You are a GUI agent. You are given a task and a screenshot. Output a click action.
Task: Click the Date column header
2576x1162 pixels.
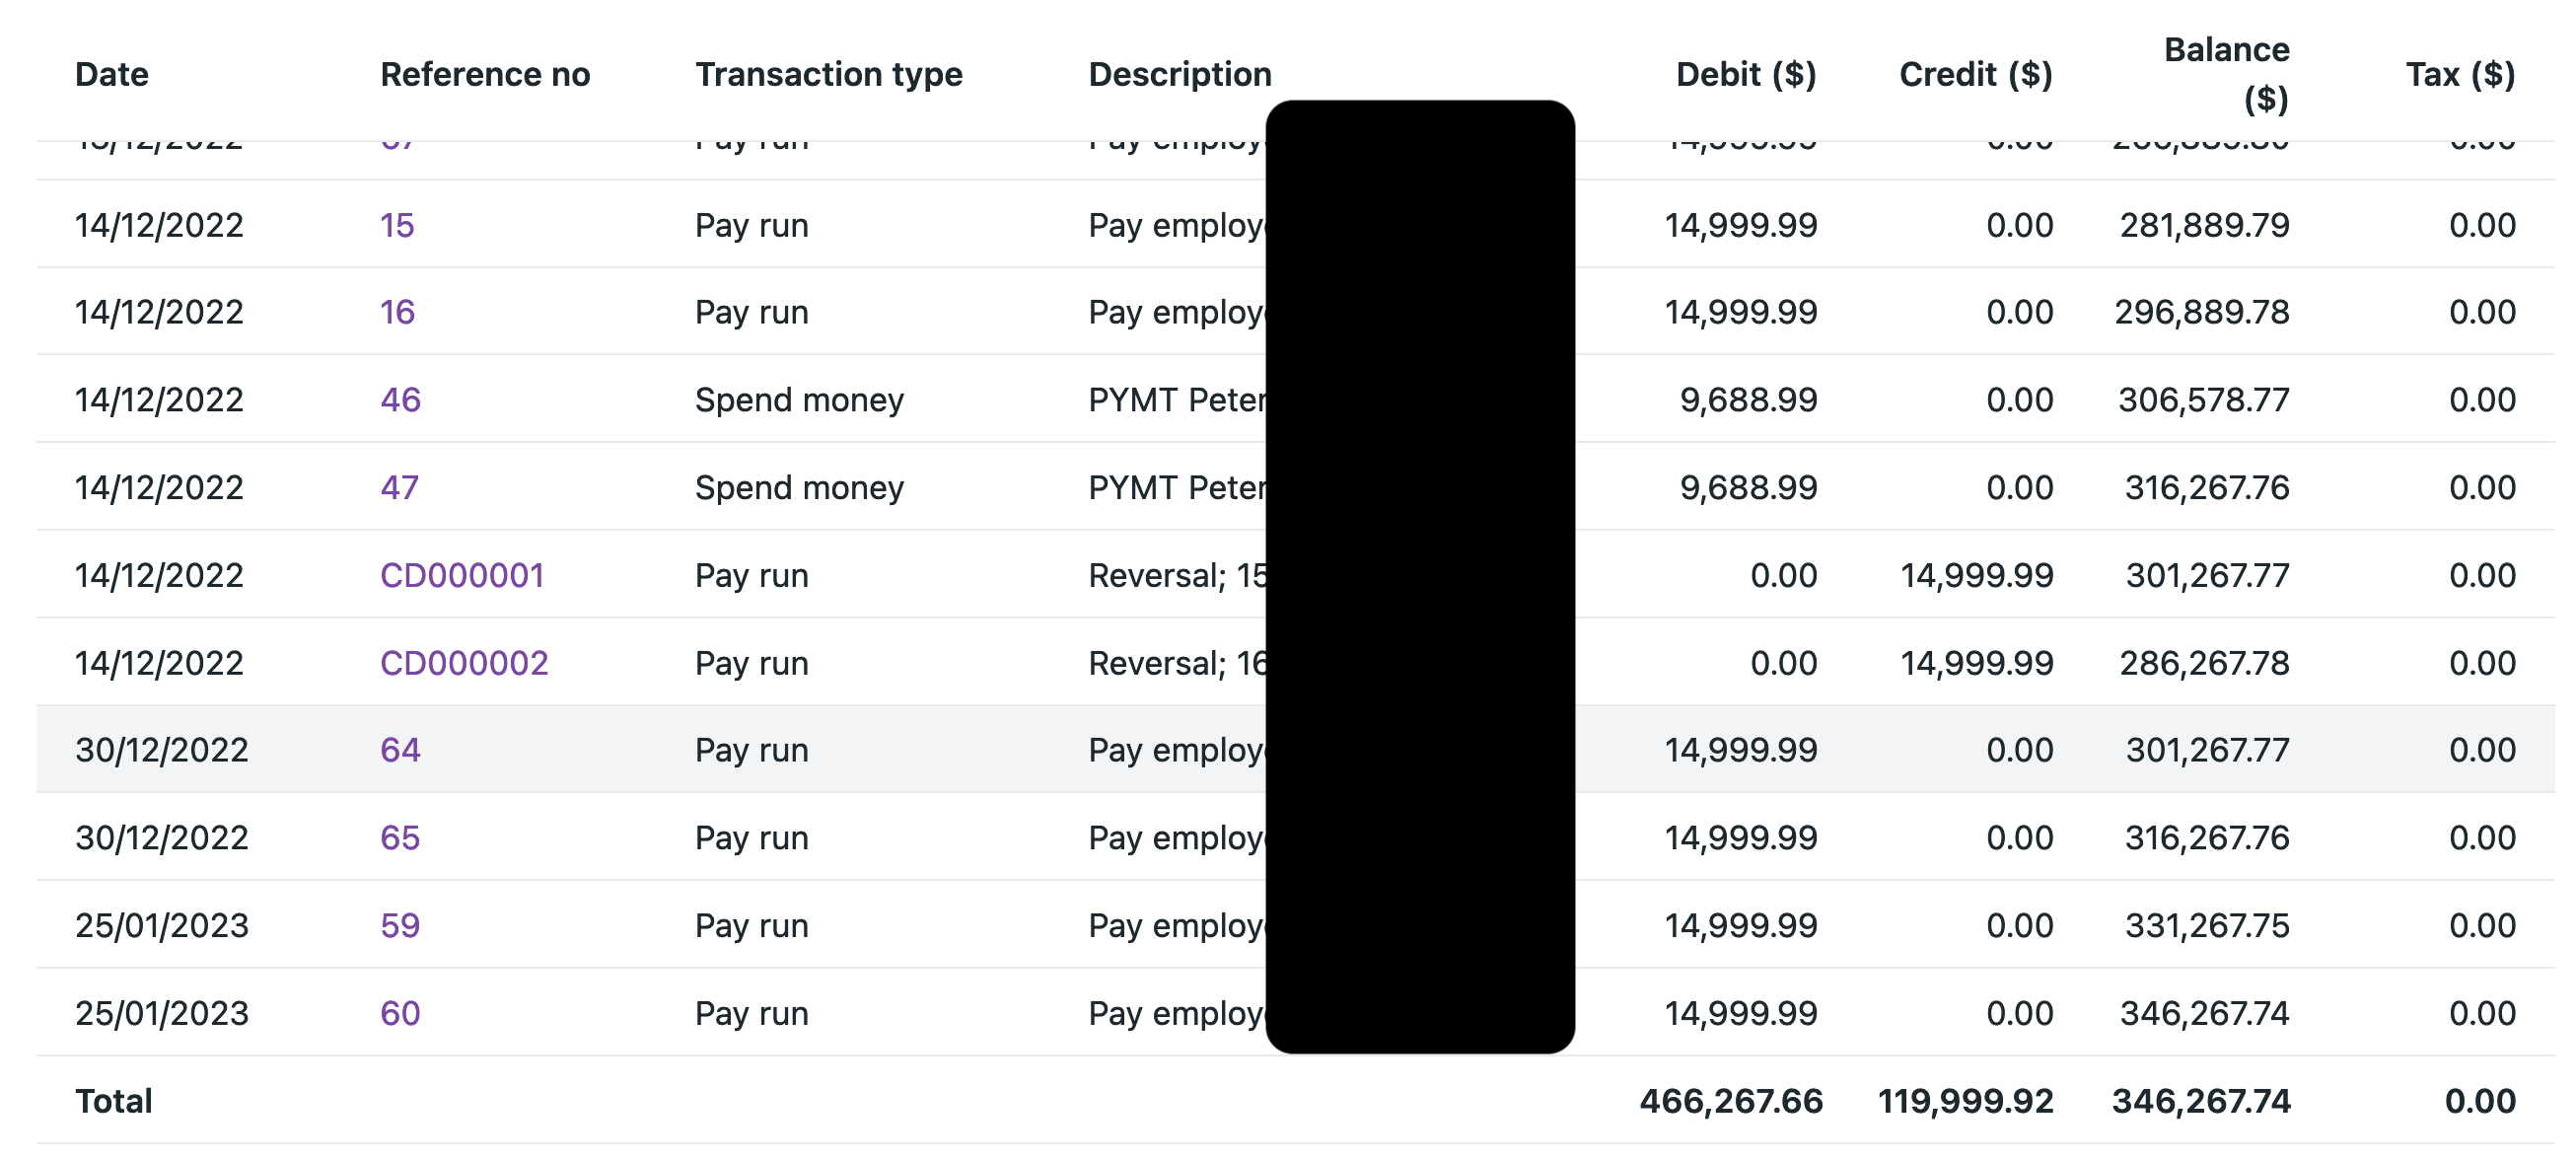coord(112,74)
